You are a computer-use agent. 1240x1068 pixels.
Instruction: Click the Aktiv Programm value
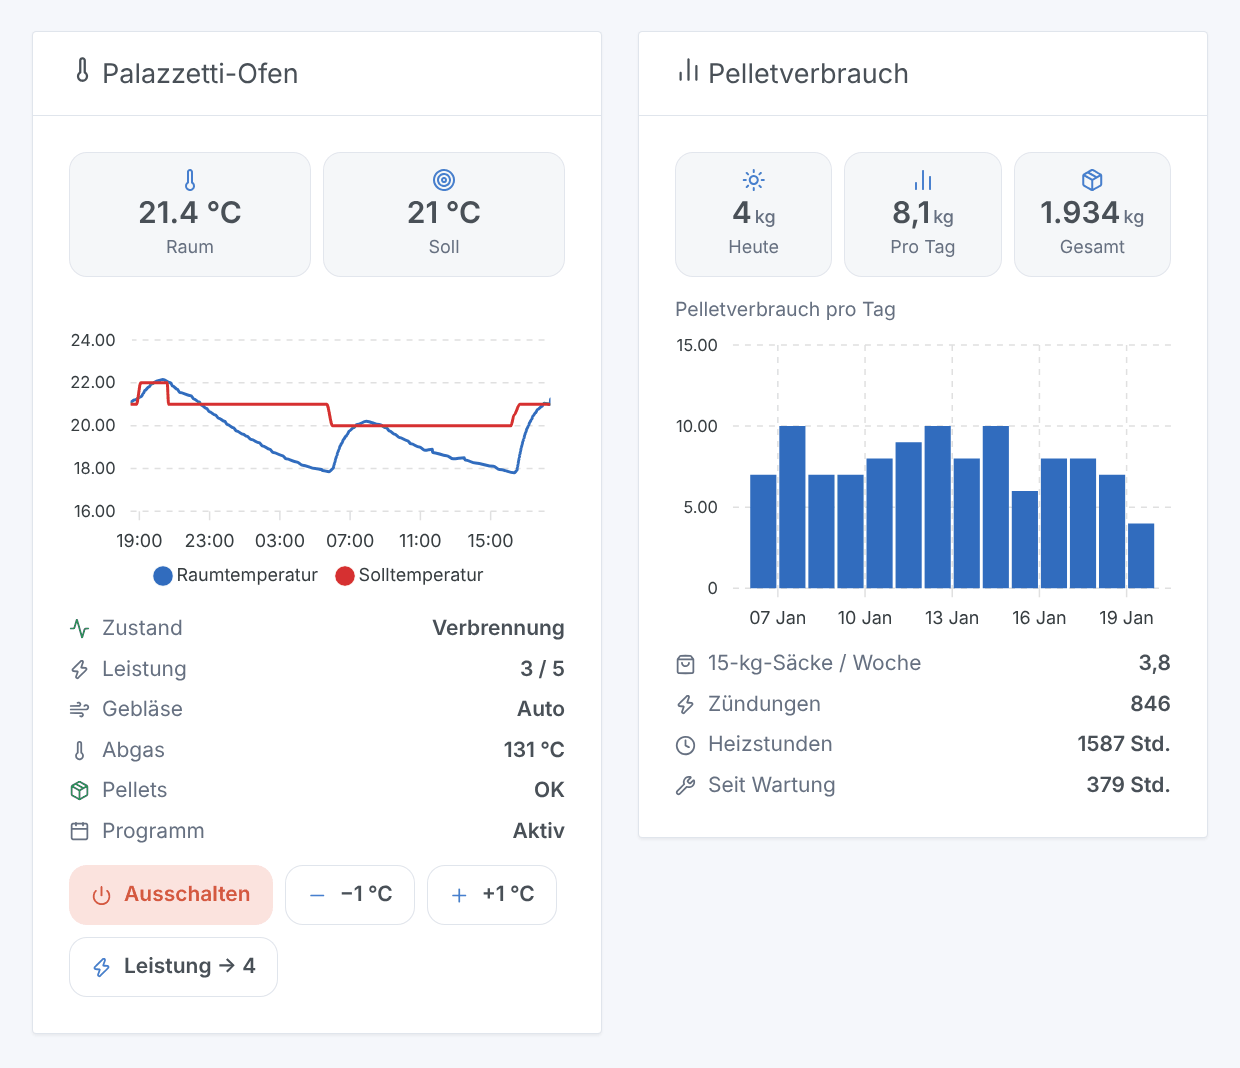pos(539,831)
